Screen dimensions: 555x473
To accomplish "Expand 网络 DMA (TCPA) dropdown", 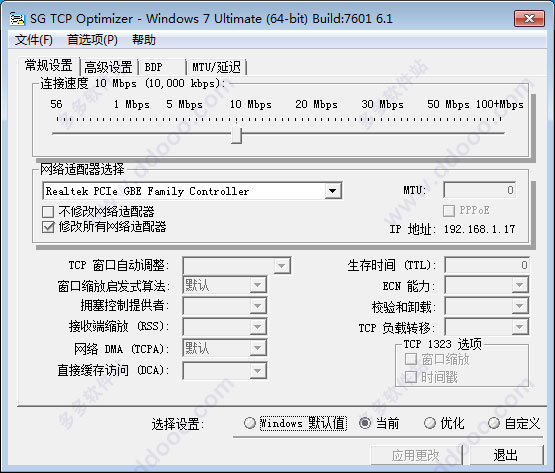I will tap(258, 348).
